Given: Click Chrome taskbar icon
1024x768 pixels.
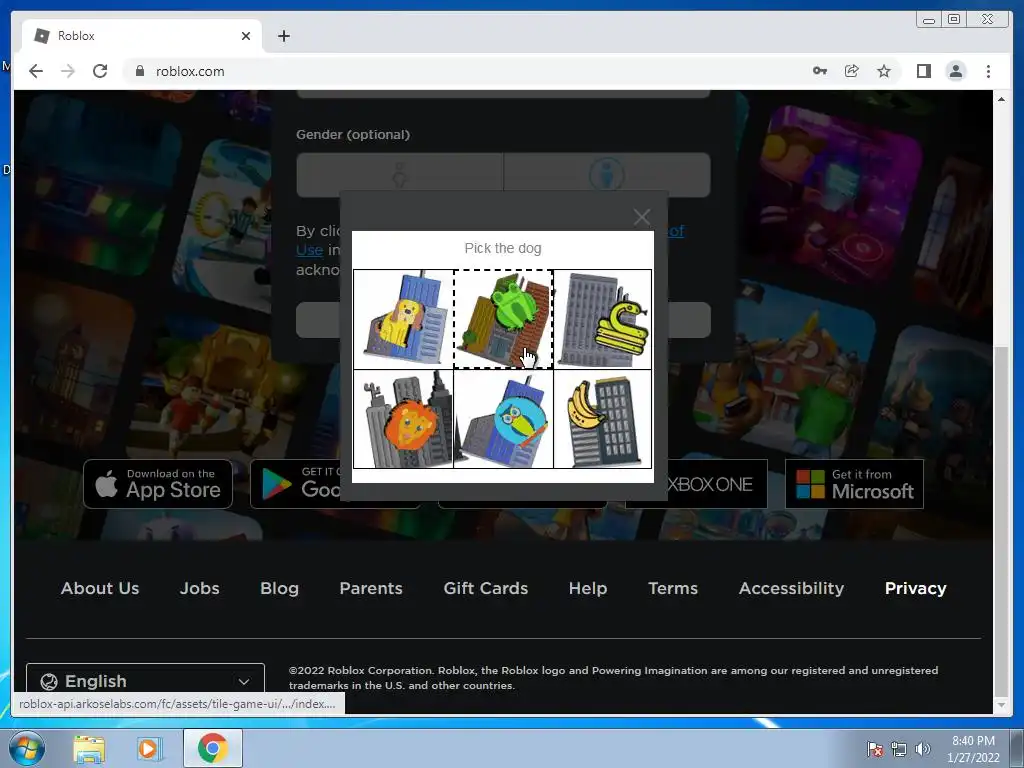Looking at the screenshot, I should coord(212,748).
